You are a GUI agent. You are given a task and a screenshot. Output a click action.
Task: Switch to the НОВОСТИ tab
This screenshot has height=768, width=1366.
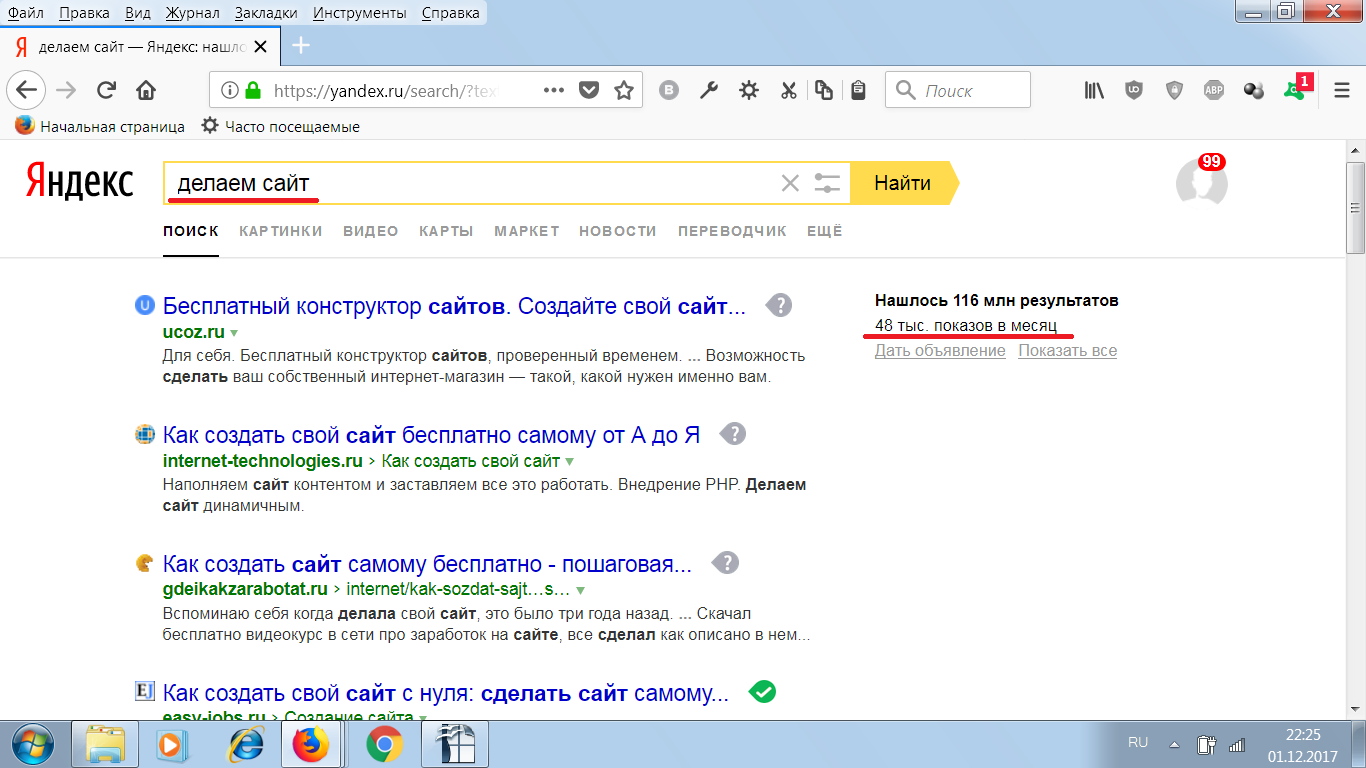[x=618, y=231]
